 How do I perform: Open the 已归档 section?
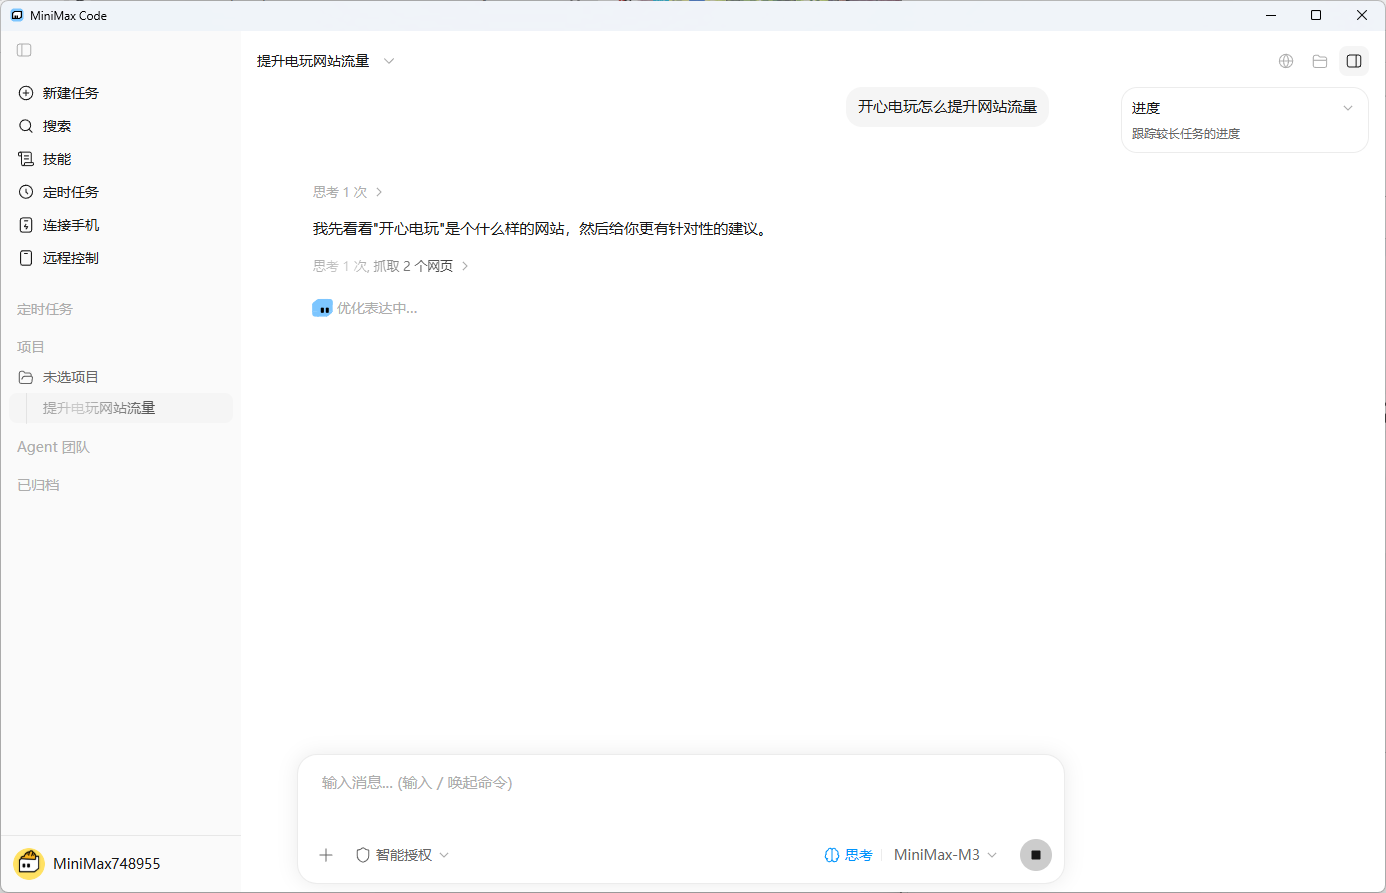point(38,485)
